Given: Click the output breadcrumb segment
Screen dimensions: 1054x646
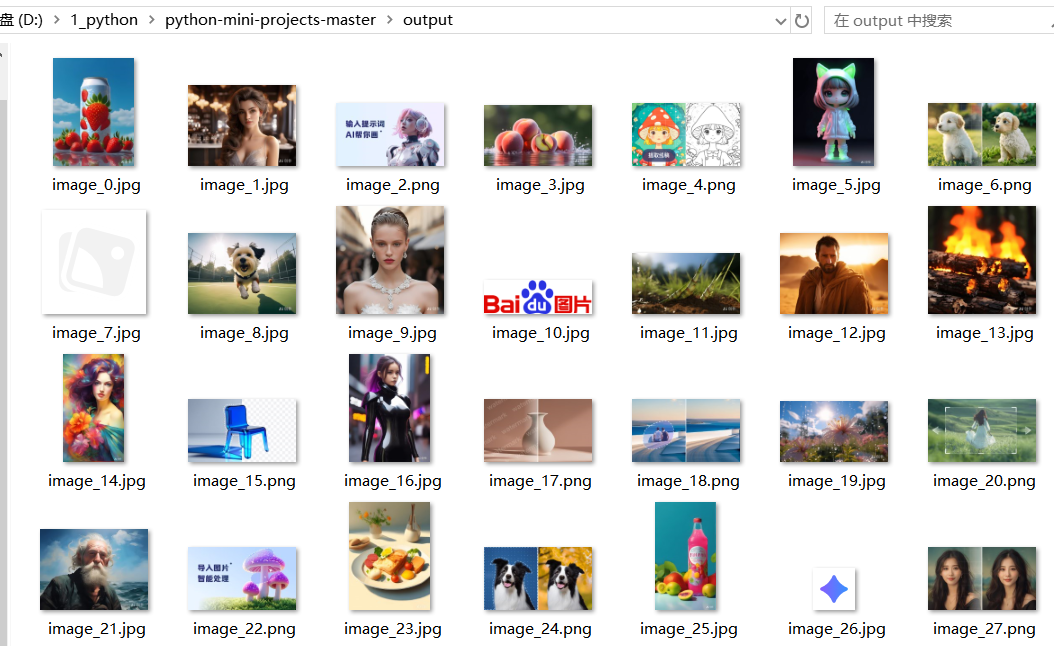Looking at the screenshot, I should point(428,20).
